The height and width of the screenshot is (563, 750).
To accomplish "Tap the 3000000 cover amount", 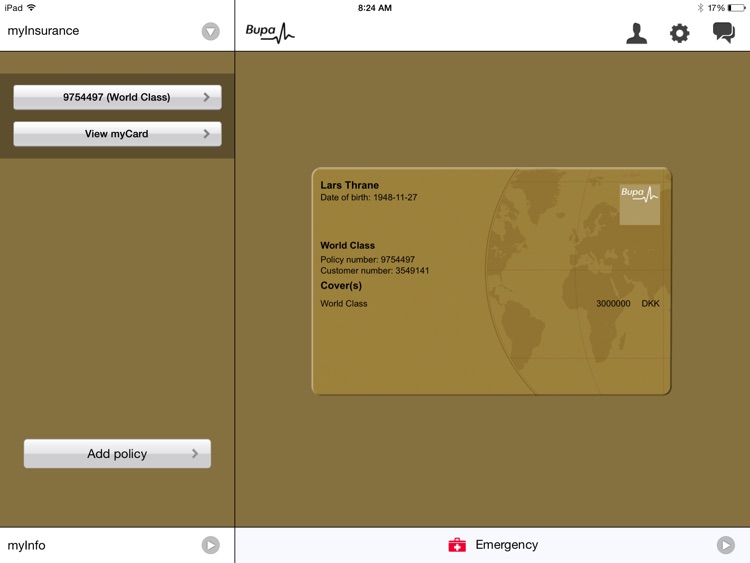I will 613,304.
